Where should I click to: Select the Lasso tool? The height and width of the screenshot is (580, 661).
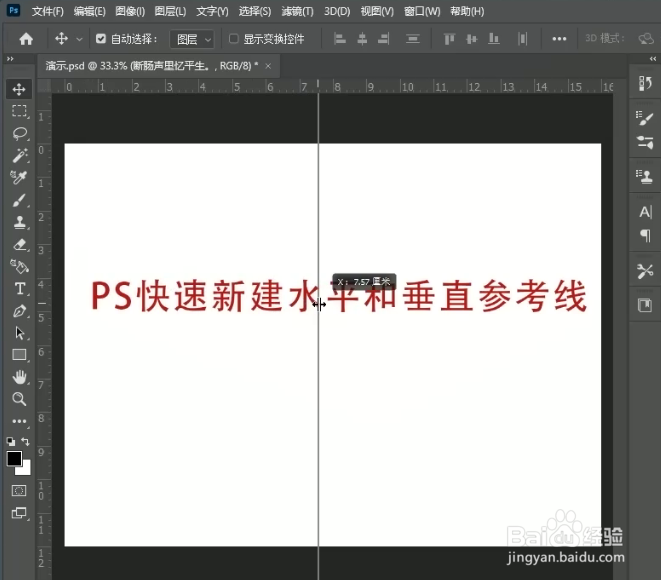(x=19, y=134)
